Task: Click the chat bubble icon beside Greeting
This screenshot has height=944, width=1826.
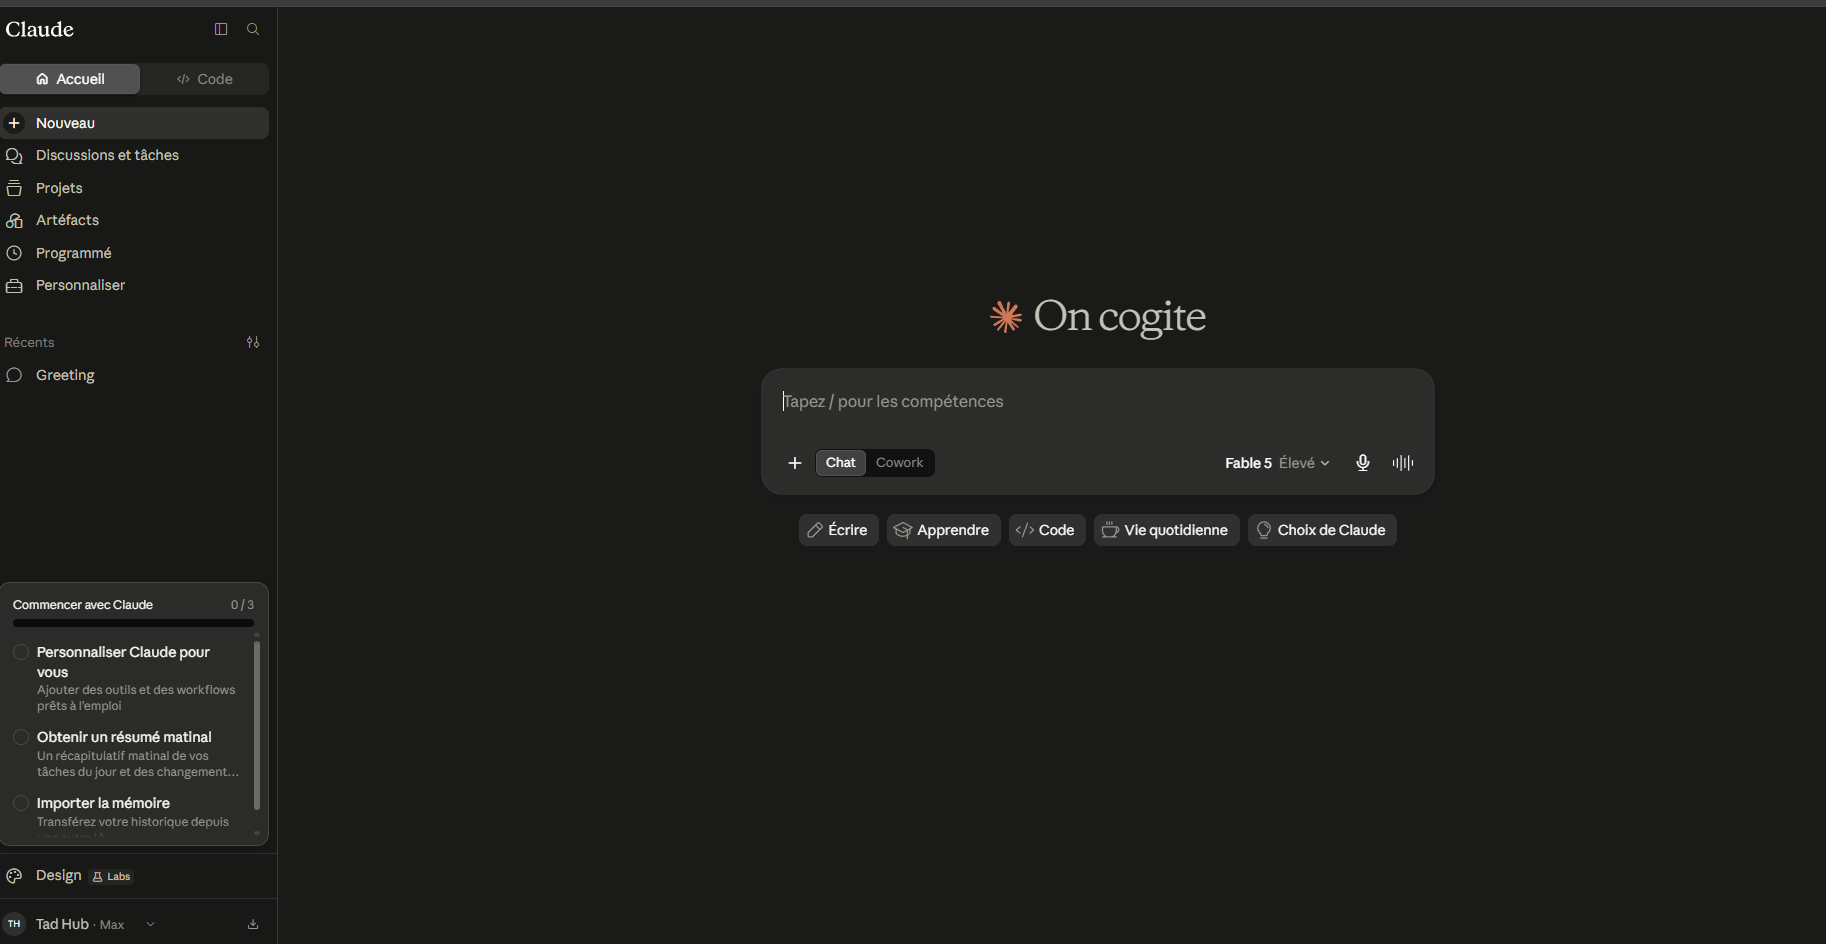Action: 14,375
